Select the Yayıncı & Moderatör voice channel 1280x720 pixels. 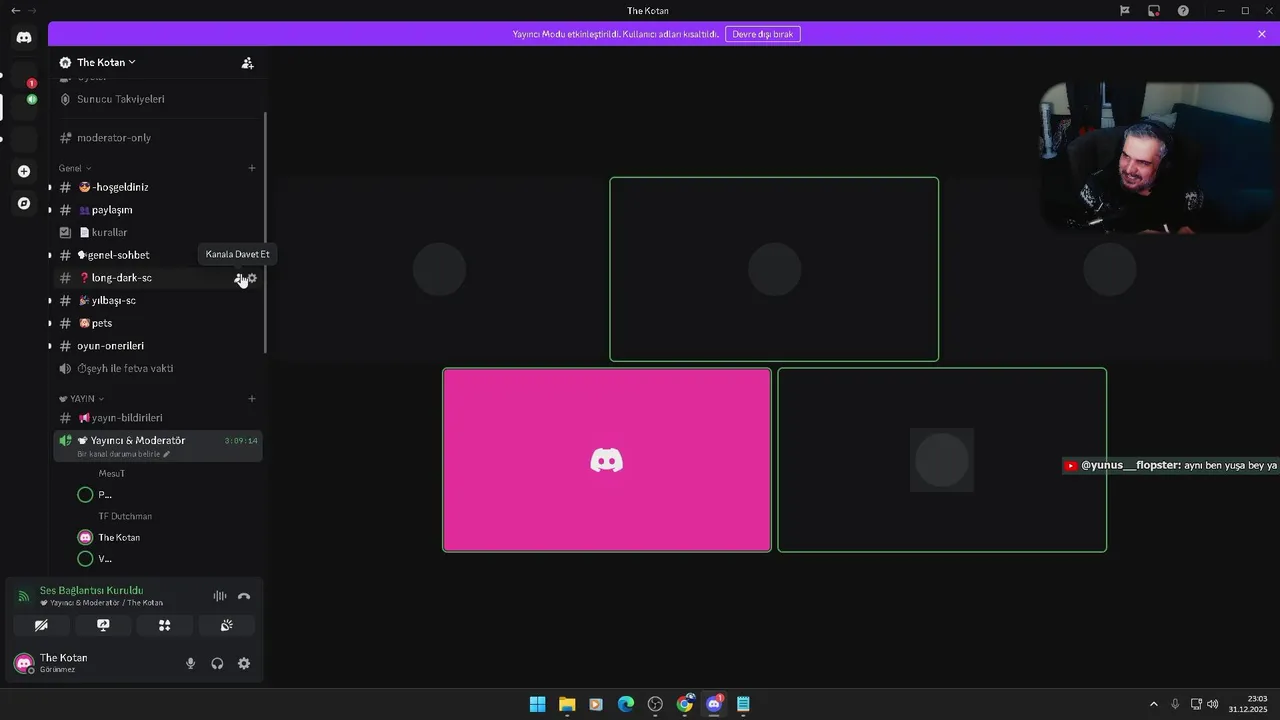(158, 446)
